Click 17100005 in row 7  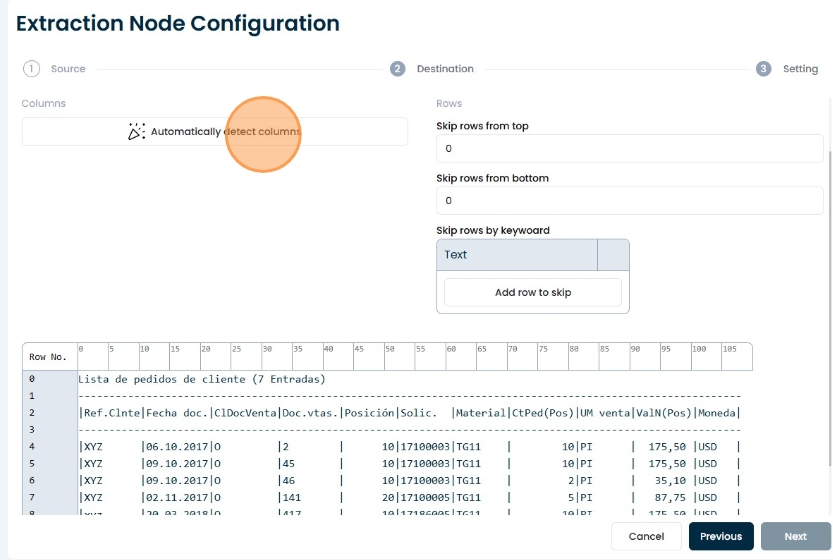click(x=425, y=498)
